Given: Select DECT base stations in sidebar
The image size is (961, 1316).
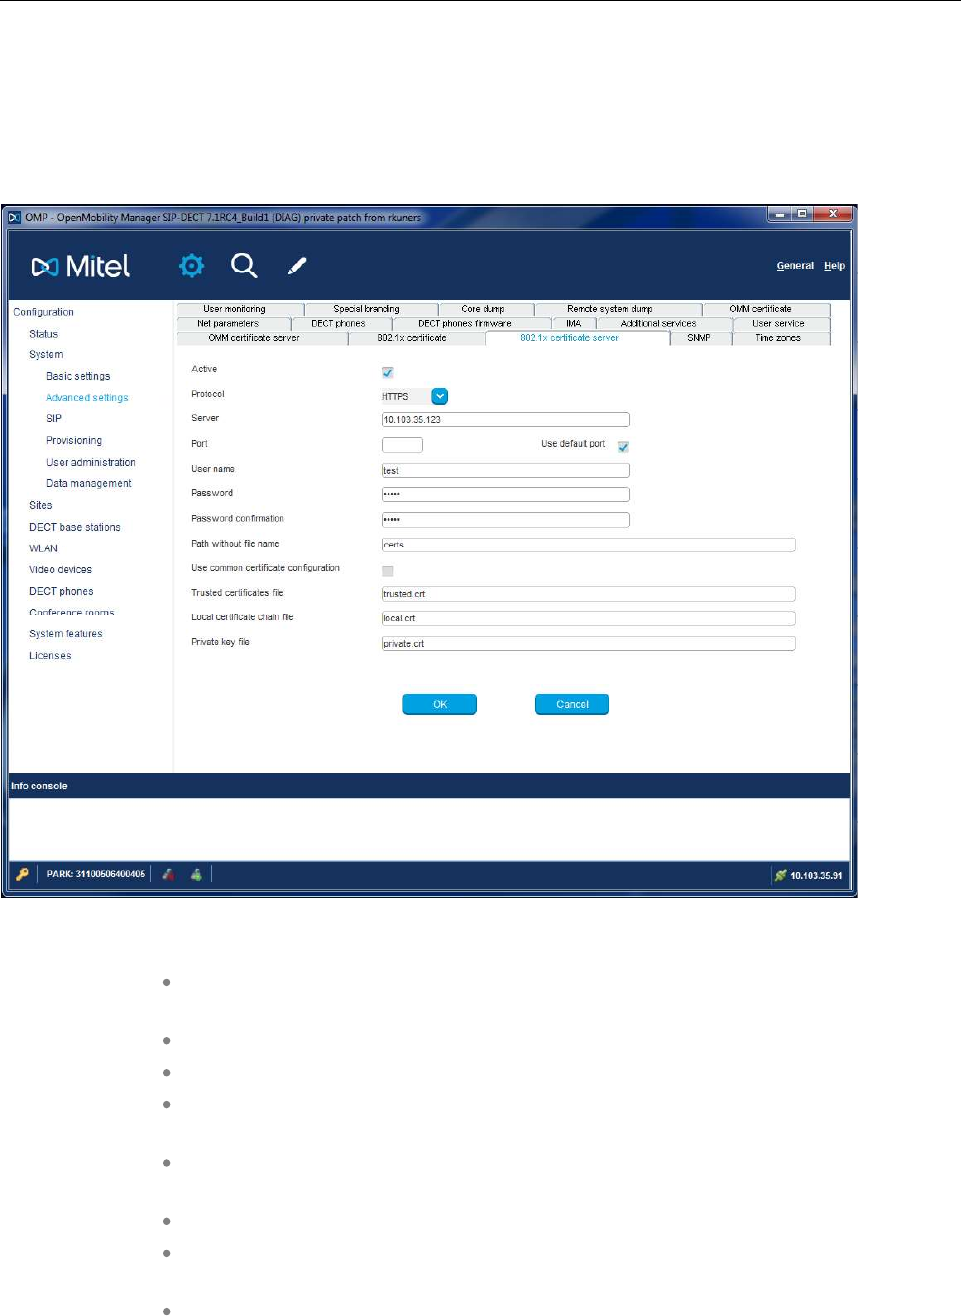Looking at the screenshot, I should [x=75, y=527].
